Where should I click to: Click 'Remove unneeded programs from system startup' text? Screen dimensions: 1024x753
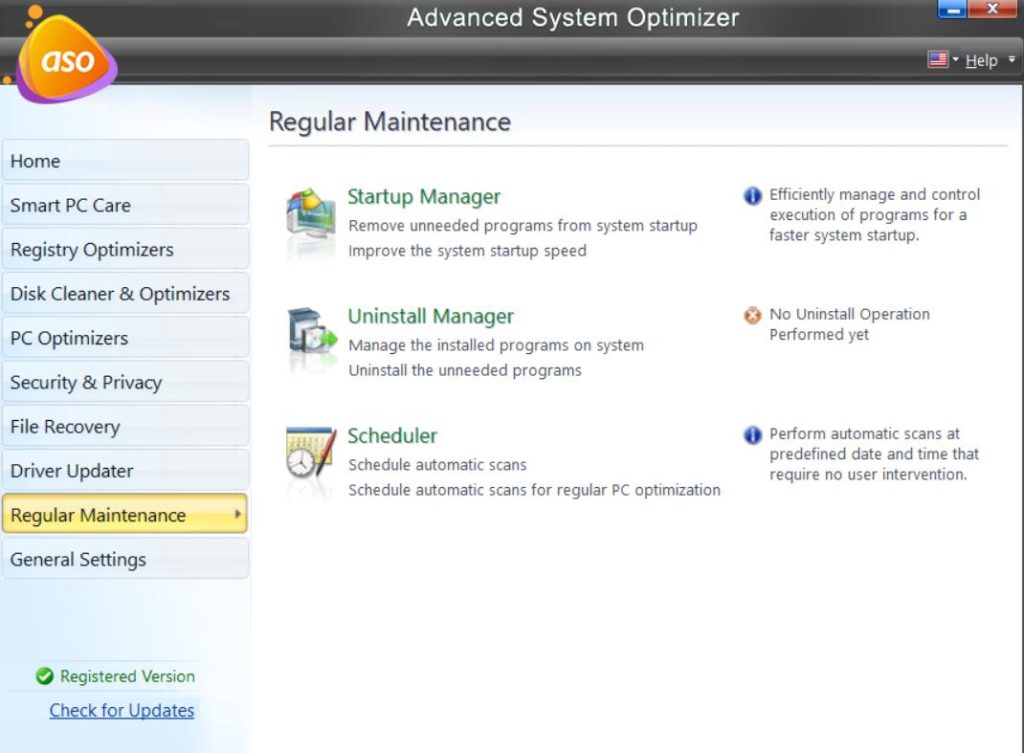tap(522, 225)
